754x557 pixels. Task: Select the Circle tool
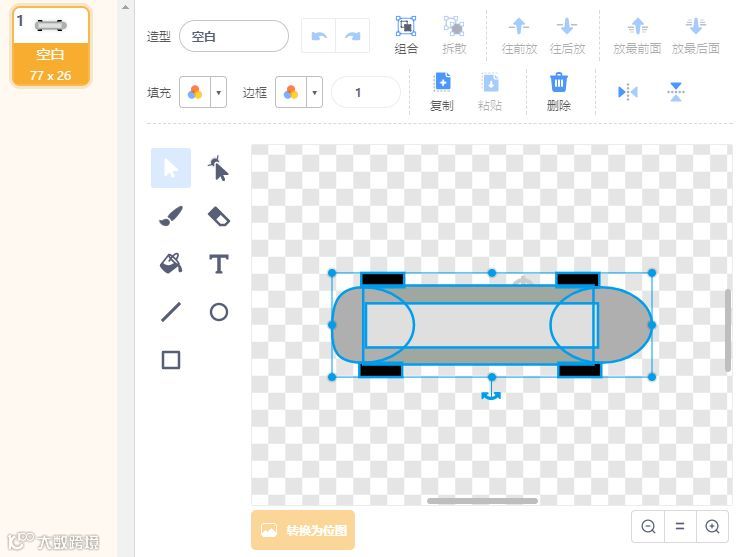(x=219, y=312)
